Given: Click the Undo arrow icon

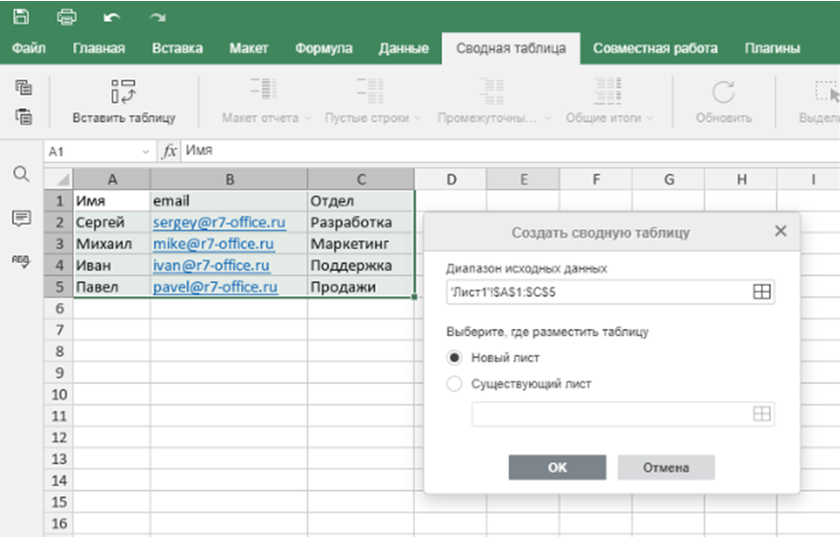Looking at the screenshot, I should pos(112,17).
